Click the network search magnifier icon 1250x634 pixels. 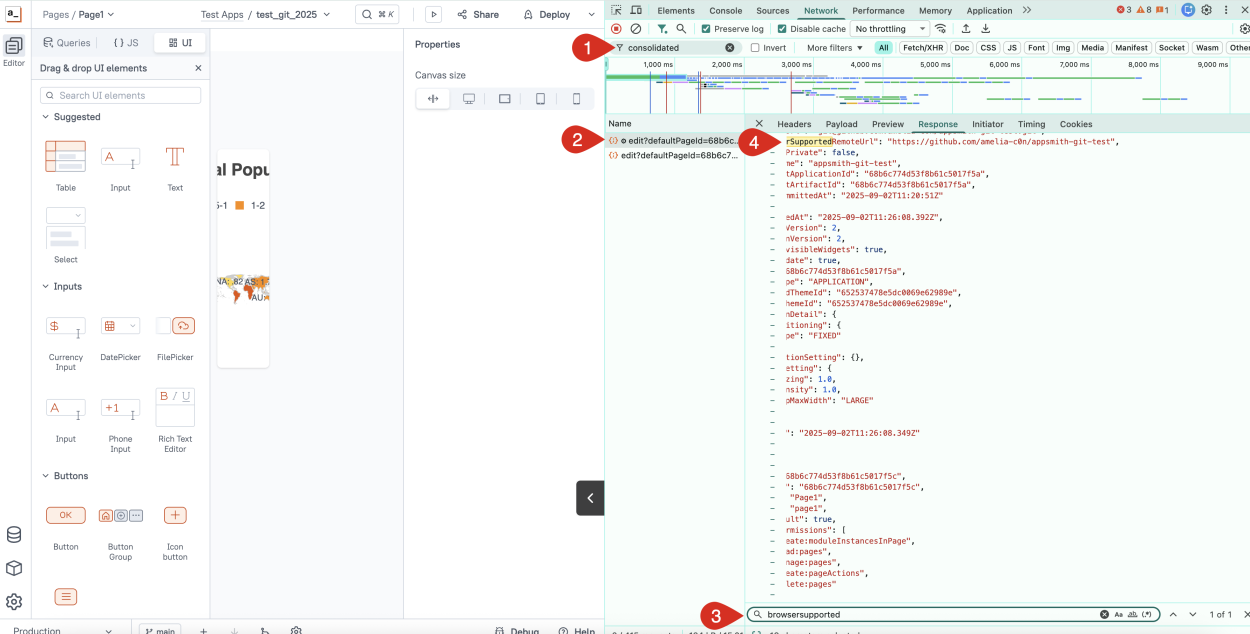point(683,29)
